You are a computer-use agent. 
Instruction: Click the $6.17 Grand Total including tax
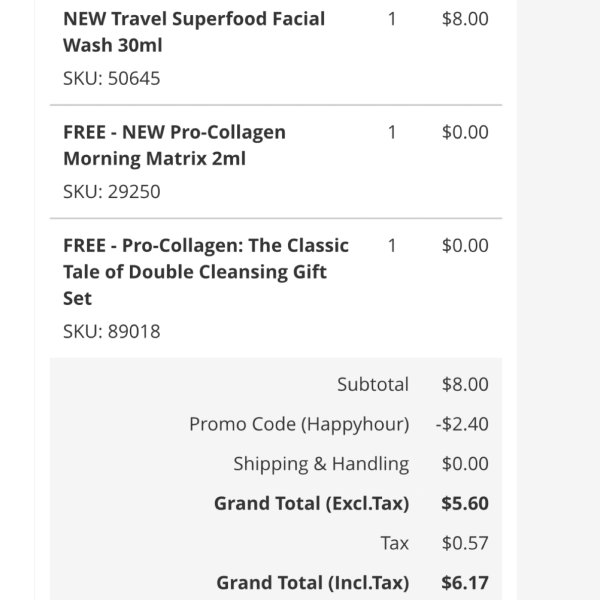click(x=465, y=583)
